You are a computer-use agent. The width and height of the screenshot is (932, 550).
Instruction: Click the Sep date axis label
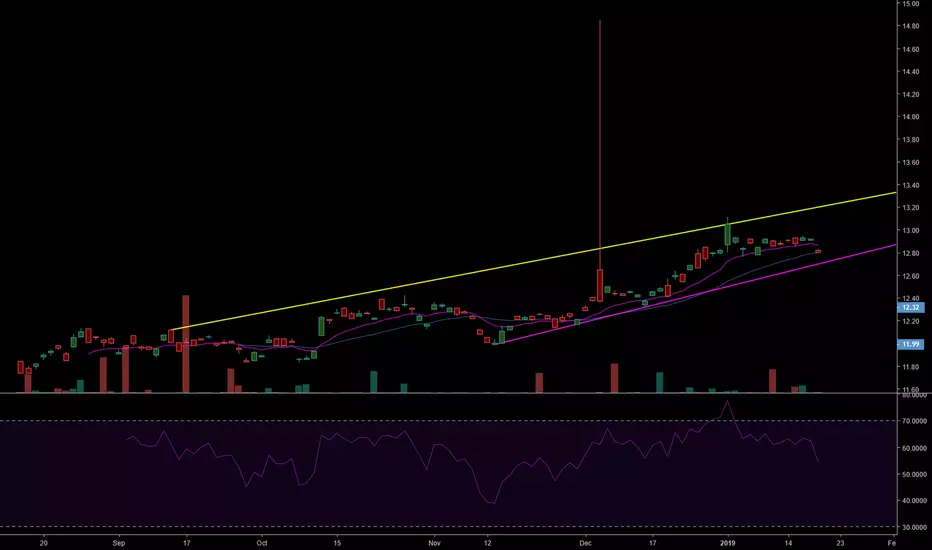click(x=119, y=543)
